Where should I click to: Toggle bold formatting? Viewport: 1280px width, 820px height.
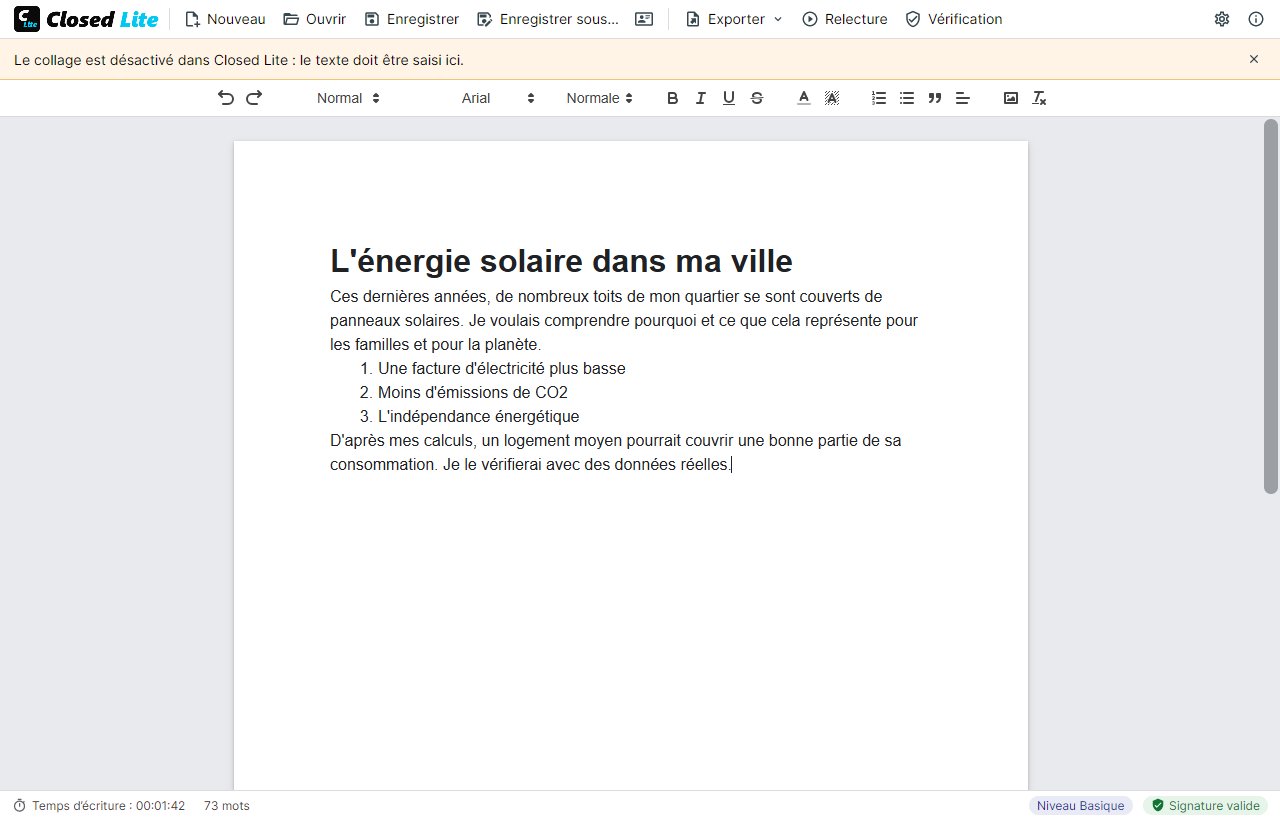tap(672, 98)
